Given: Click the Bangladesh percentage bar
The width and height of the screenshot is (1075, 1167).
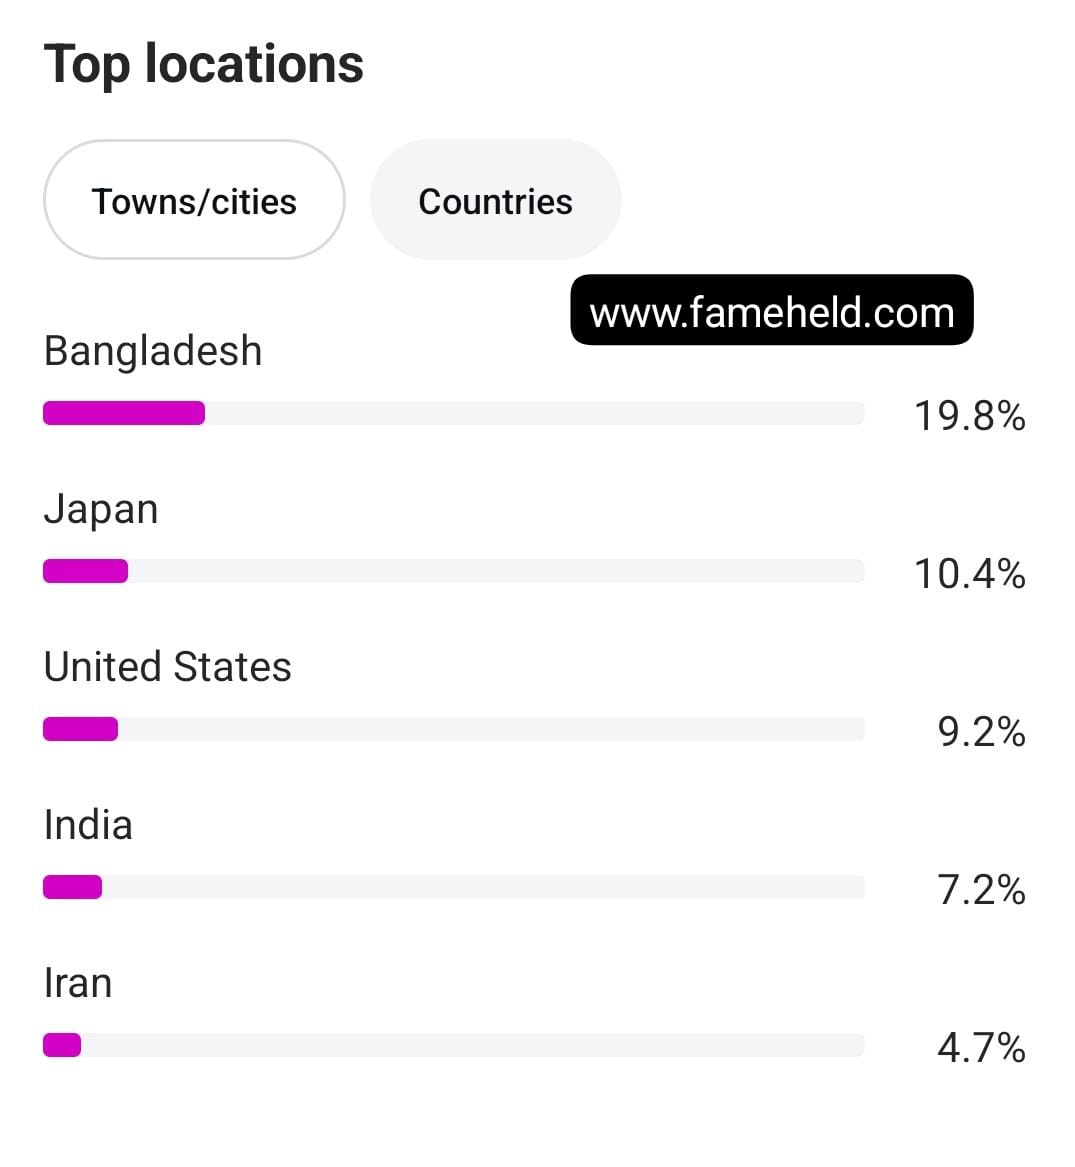Looking at the screenshot, I should coord(454,413).
